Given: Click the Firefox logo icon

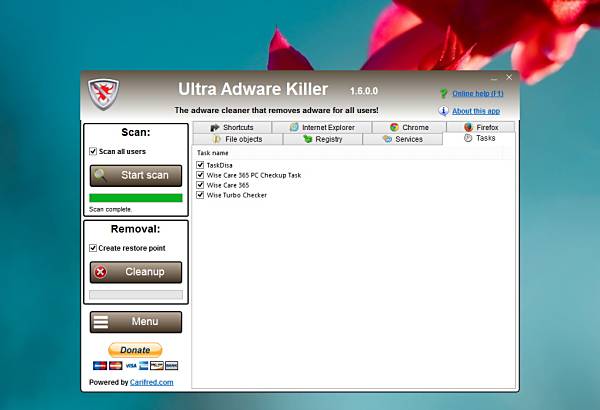Looking at the screenshot, I should click(468, 127).
